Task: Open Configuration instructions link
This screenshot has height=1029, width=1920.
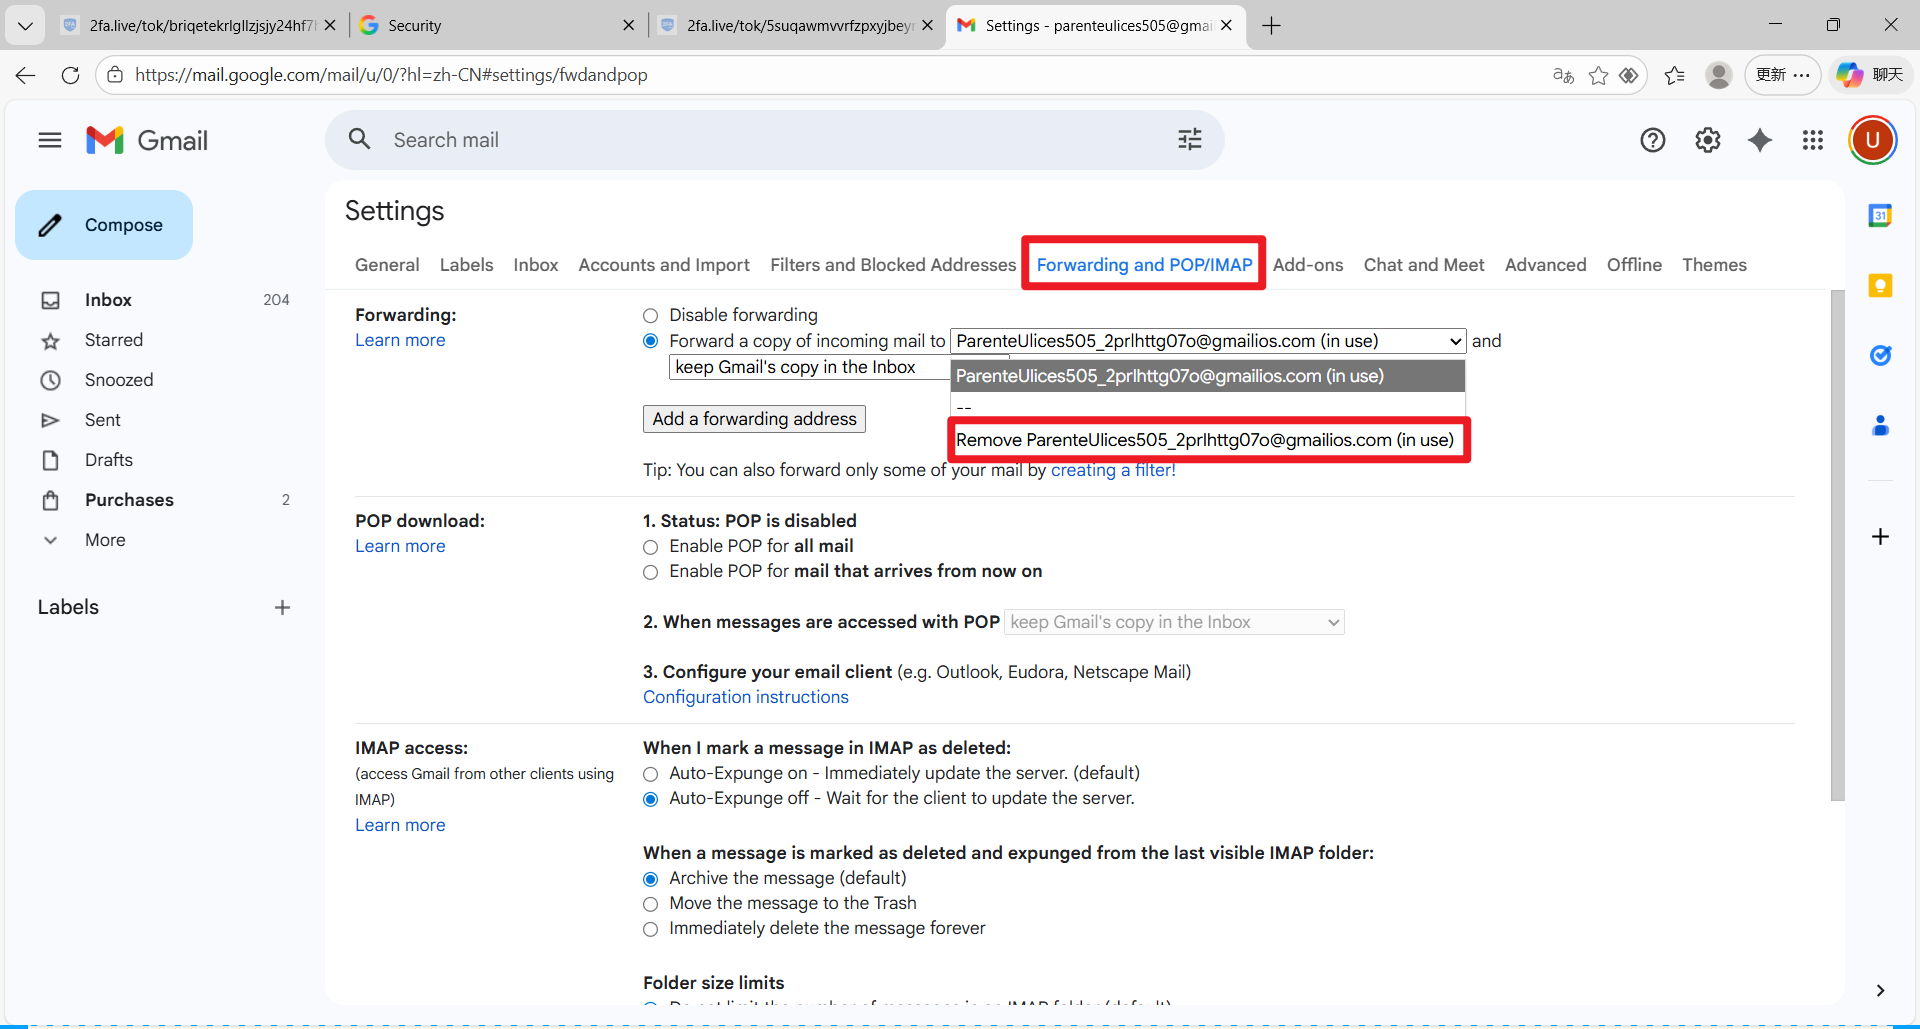Action: click(x=745, y=697)
